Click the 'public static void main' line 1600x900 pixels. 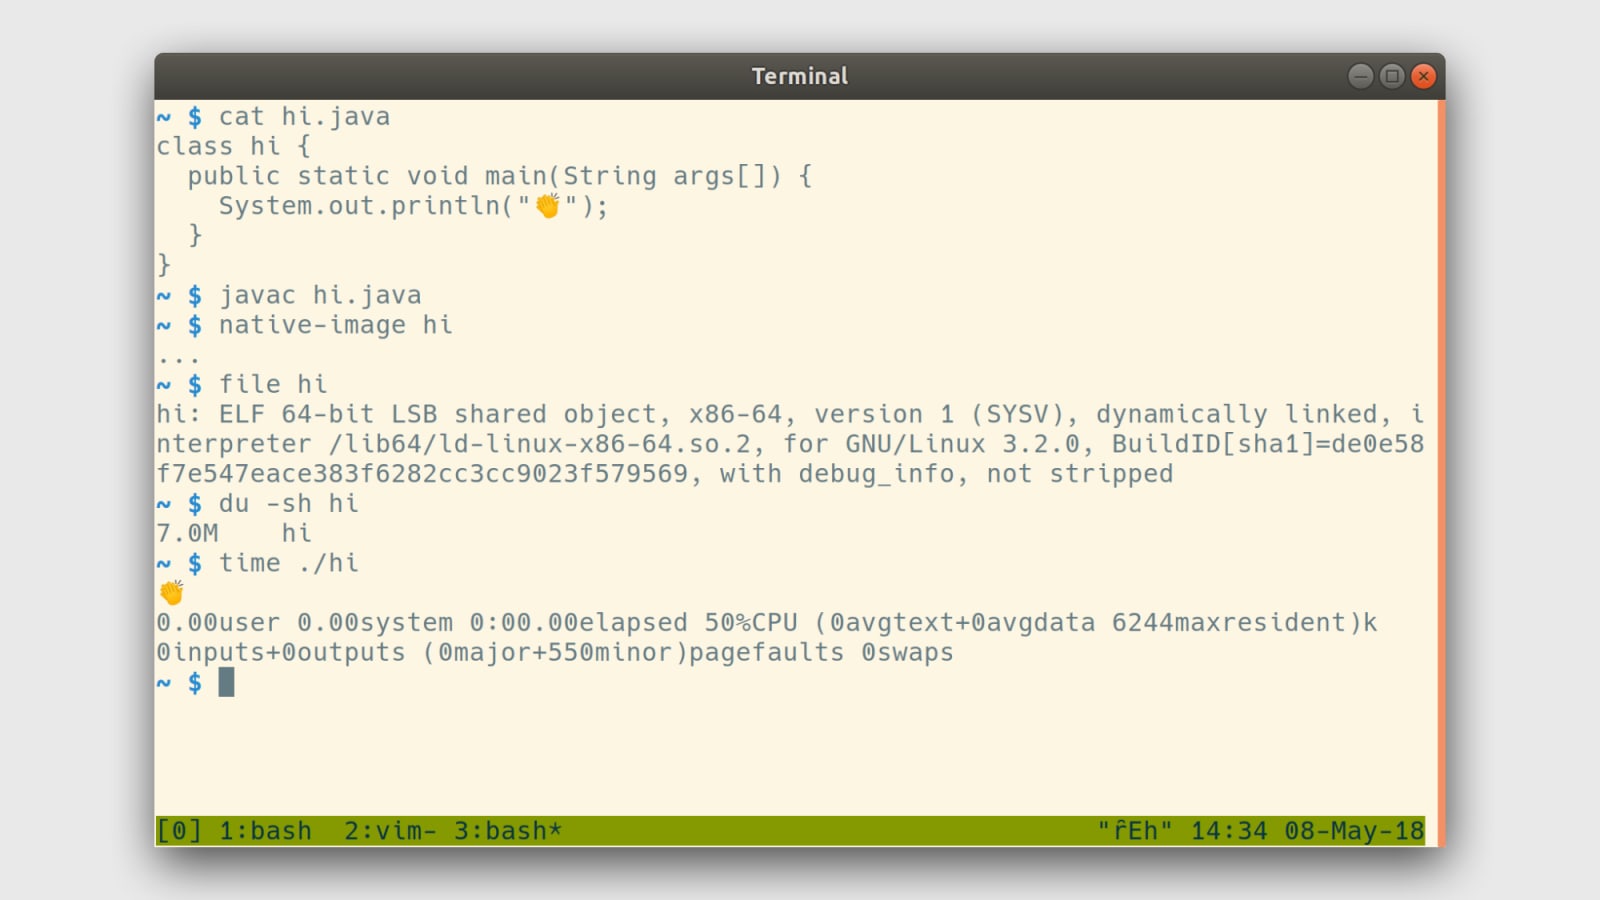pyautogui.click(x=500, y=176)
